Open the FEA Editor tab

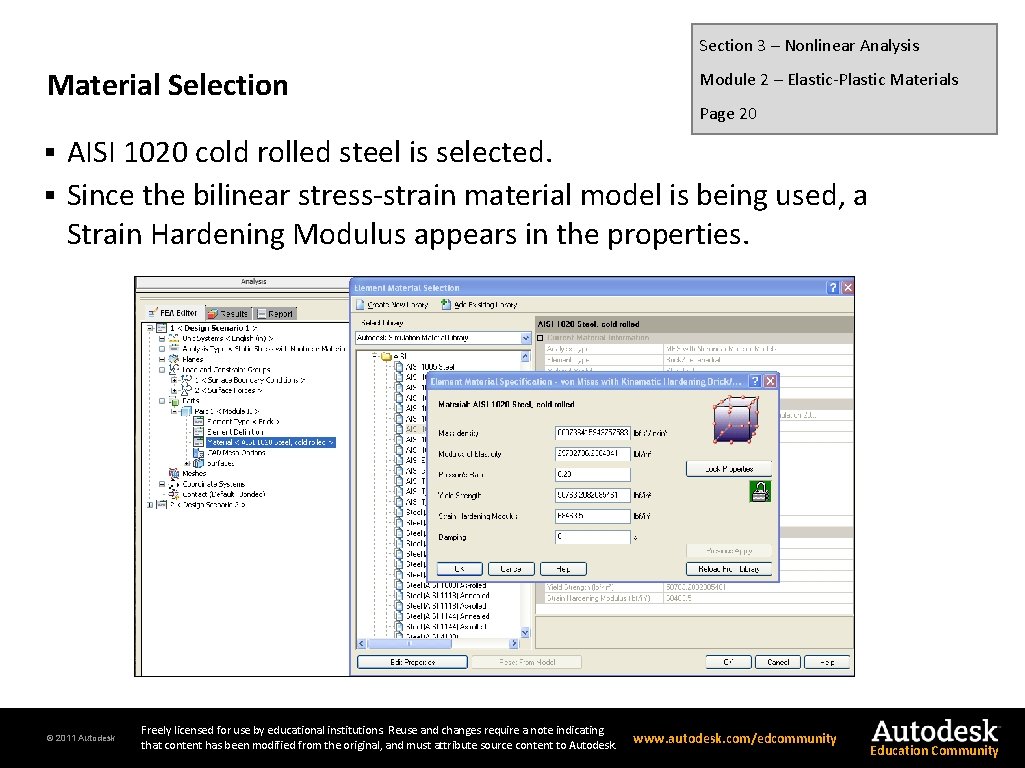pyautogui.click(x=173, y=313)
